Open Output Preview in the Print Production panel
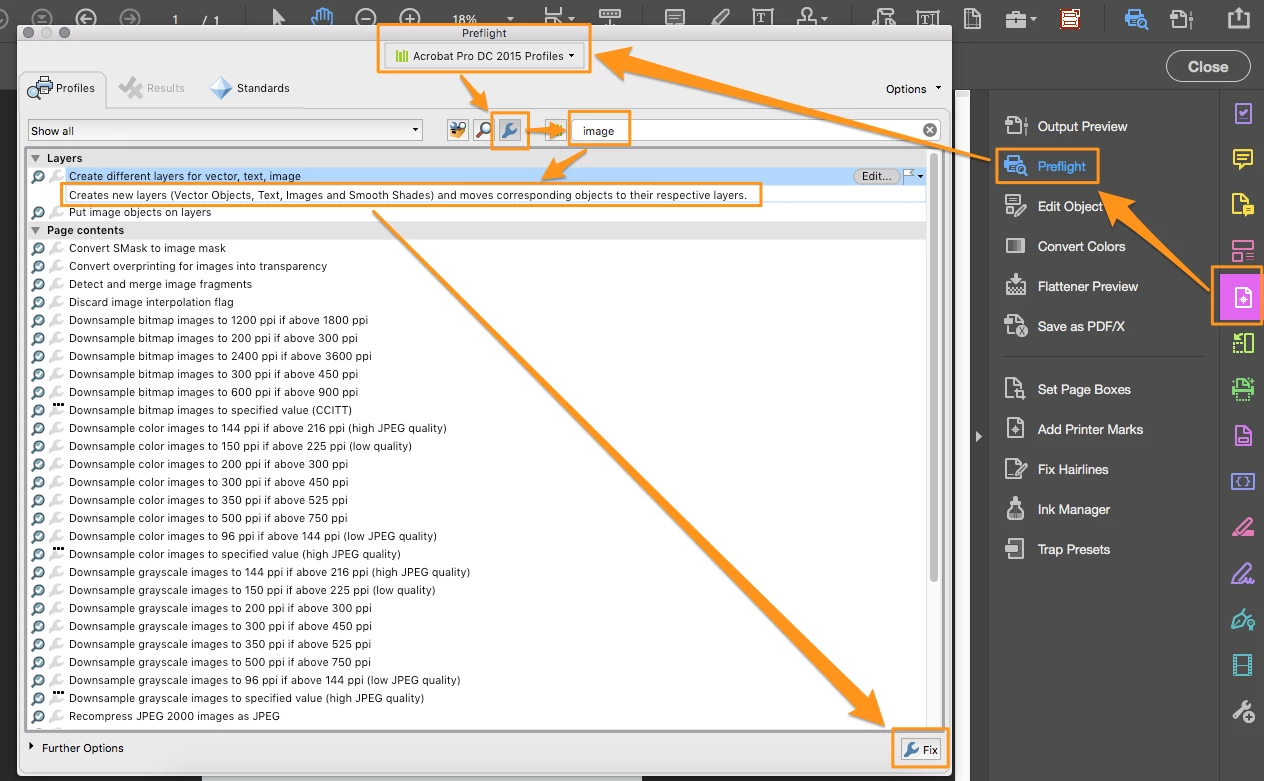The image size is (1264, 781). tap(1066, 126)
